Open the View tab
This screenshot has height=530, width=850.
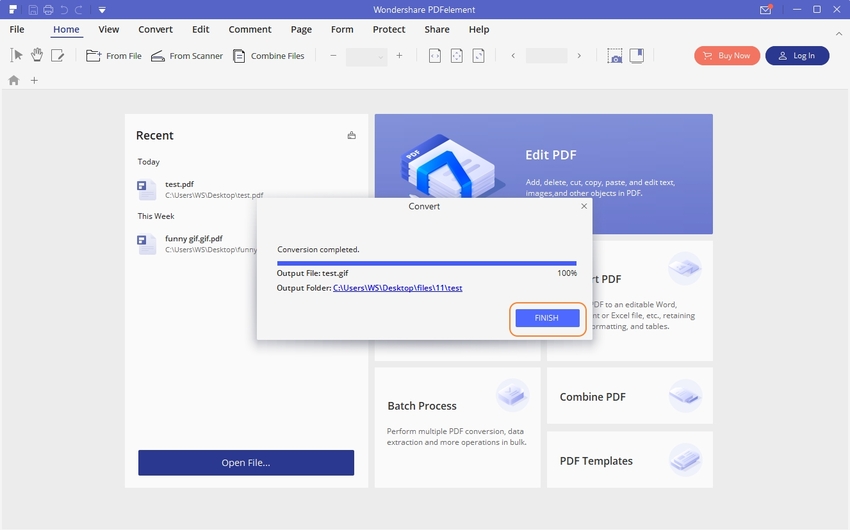(108, 29)
